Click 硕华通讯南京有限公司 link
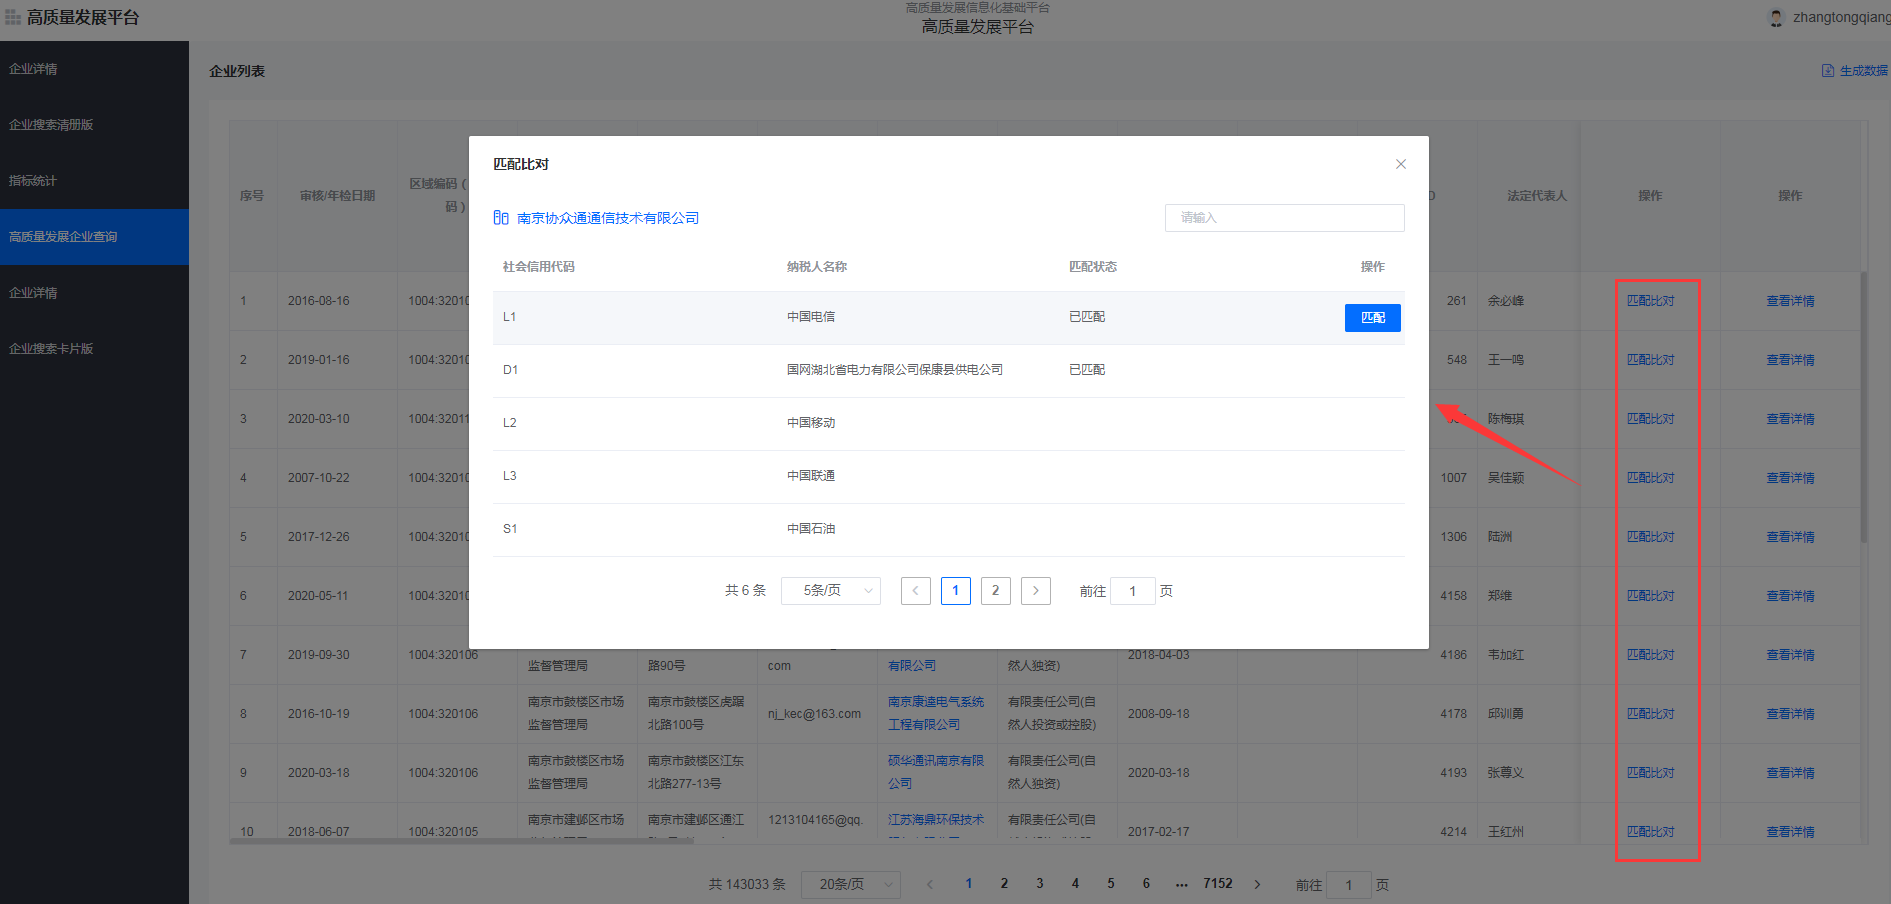1891x904 pixels. [936, 772]
